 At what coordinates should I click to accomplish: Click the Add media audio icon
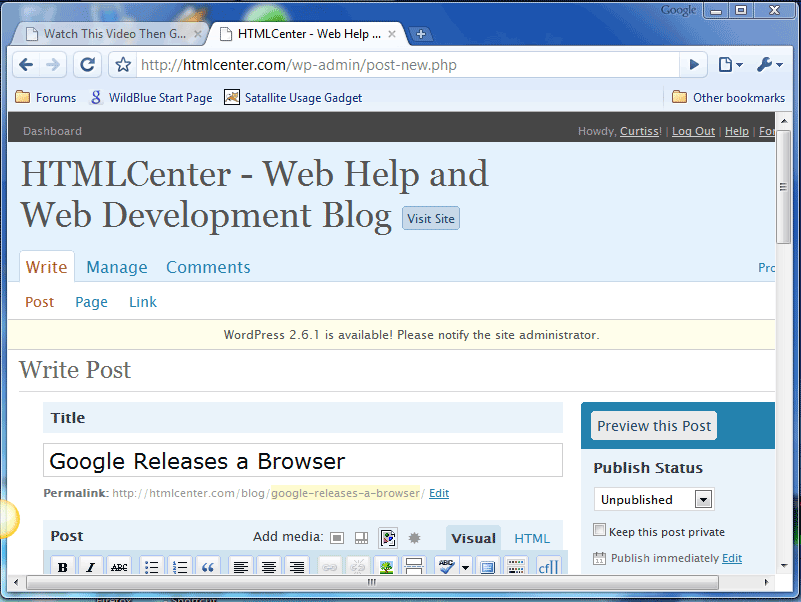point(388,538)
